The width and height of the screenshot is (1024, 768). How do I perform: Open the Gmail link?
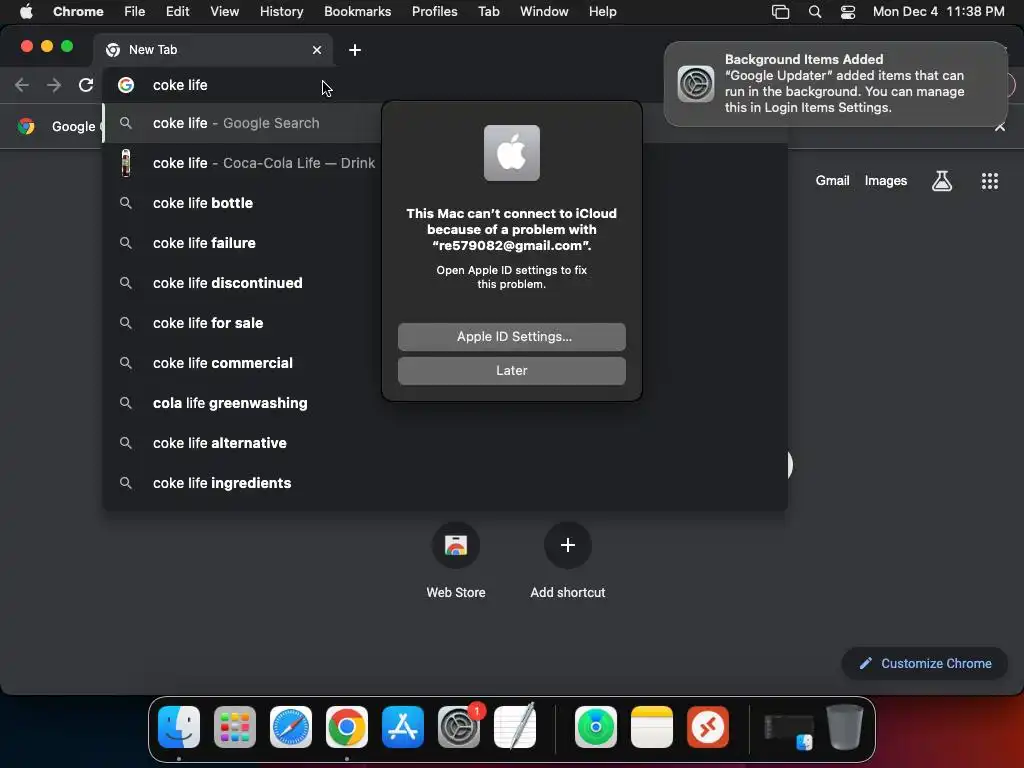[x=832, y=181]
